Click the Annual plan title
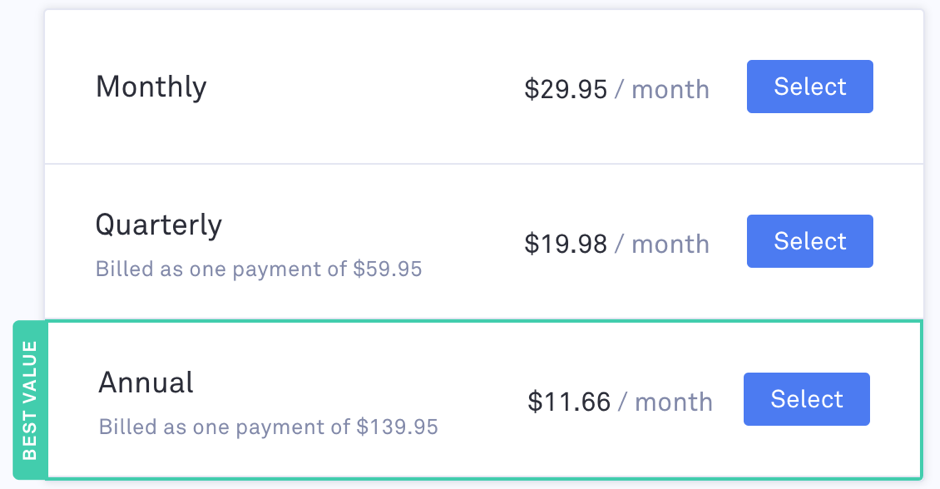940x489 pixels. 146,382
